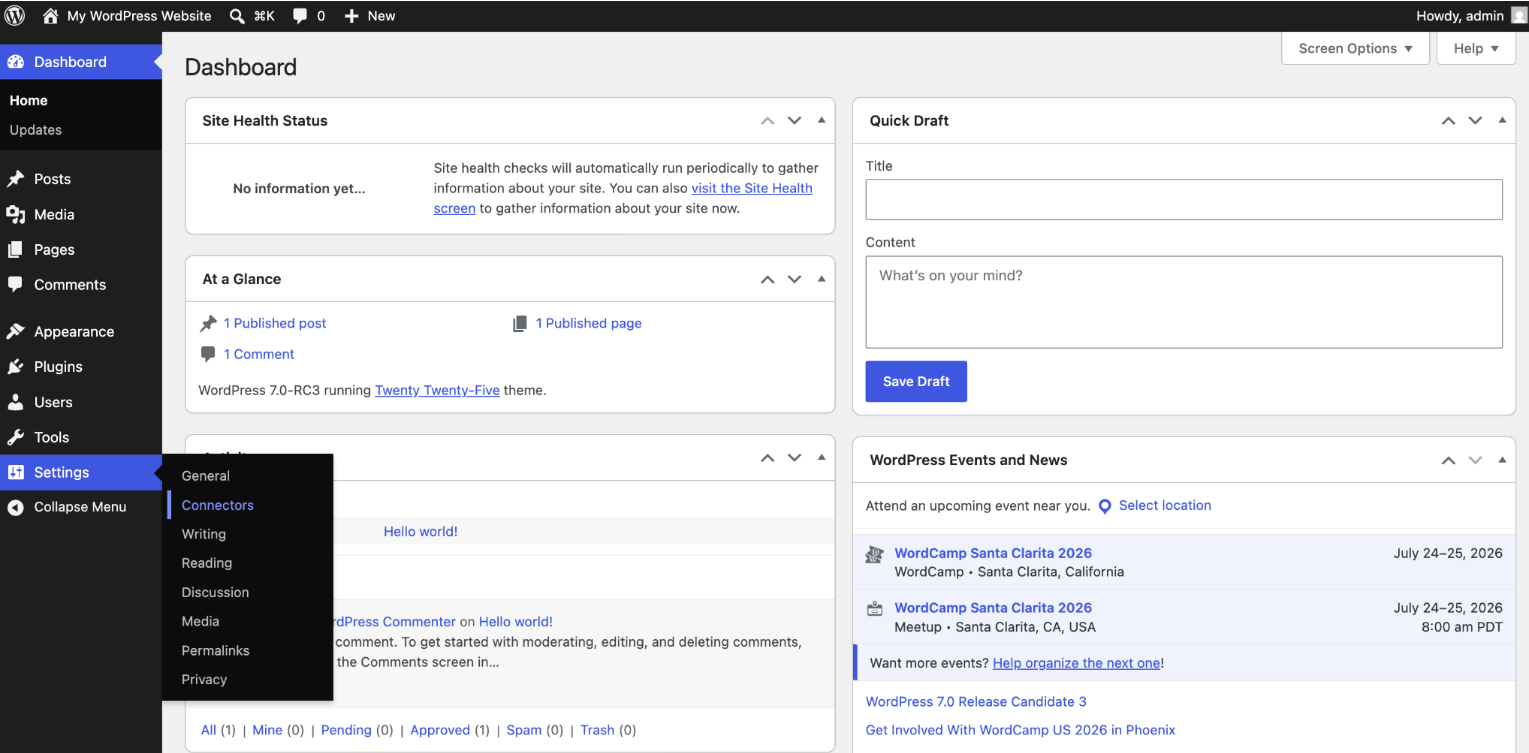Open the Hello world! recently published post
This screenshot has width=1529, height=753.
[x=420, y=531]
